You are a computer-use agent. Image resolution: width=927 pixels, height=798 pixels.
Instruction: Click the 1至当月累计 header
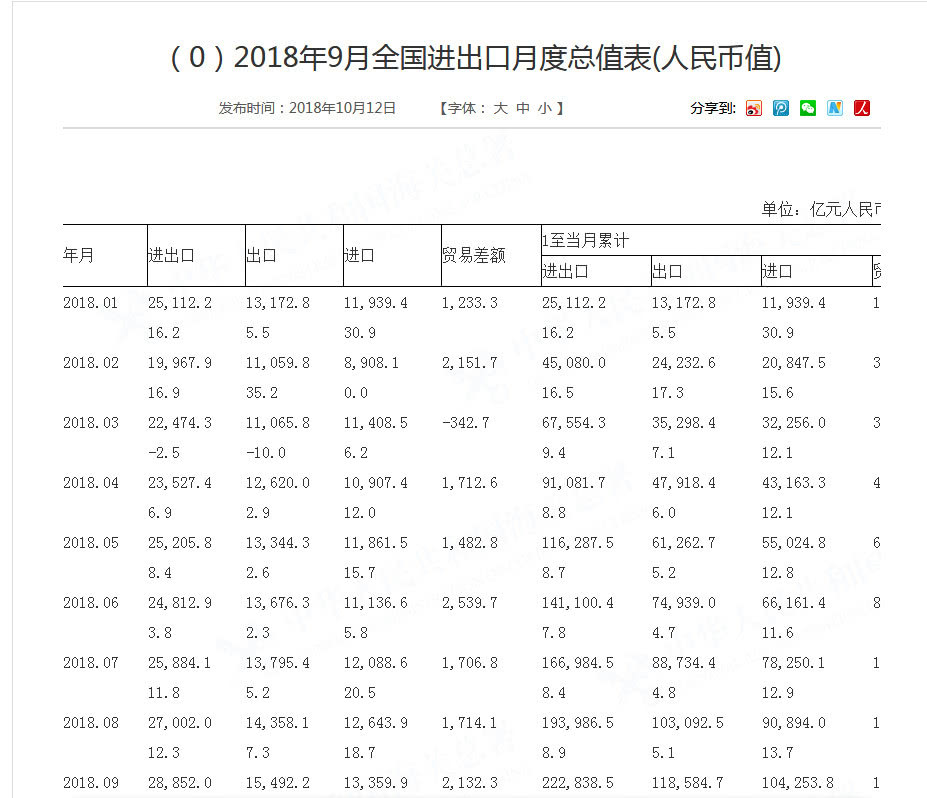tap(585, 241)
